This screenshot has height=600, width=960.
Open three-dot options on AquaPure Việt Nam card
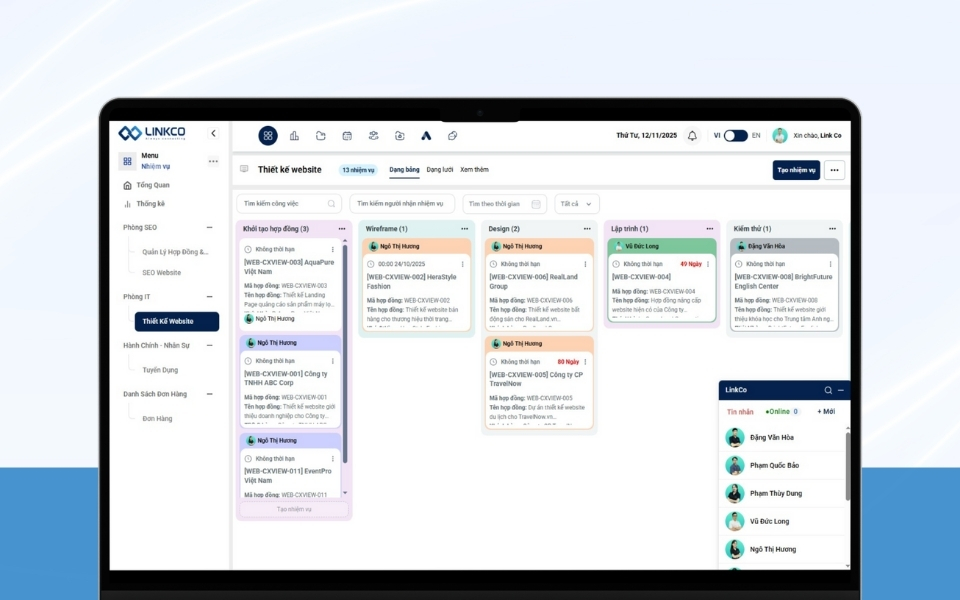click(x=333, y=249)
